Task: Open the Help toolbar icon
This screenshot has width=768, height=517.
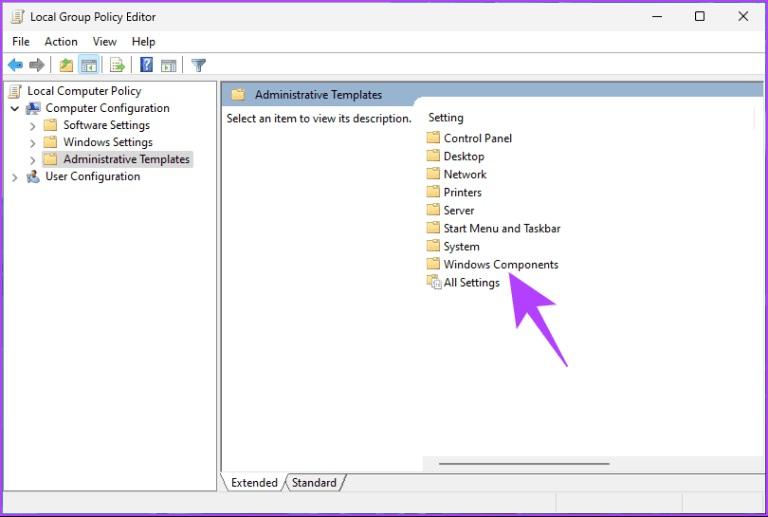Action: [x=146, y=65]
